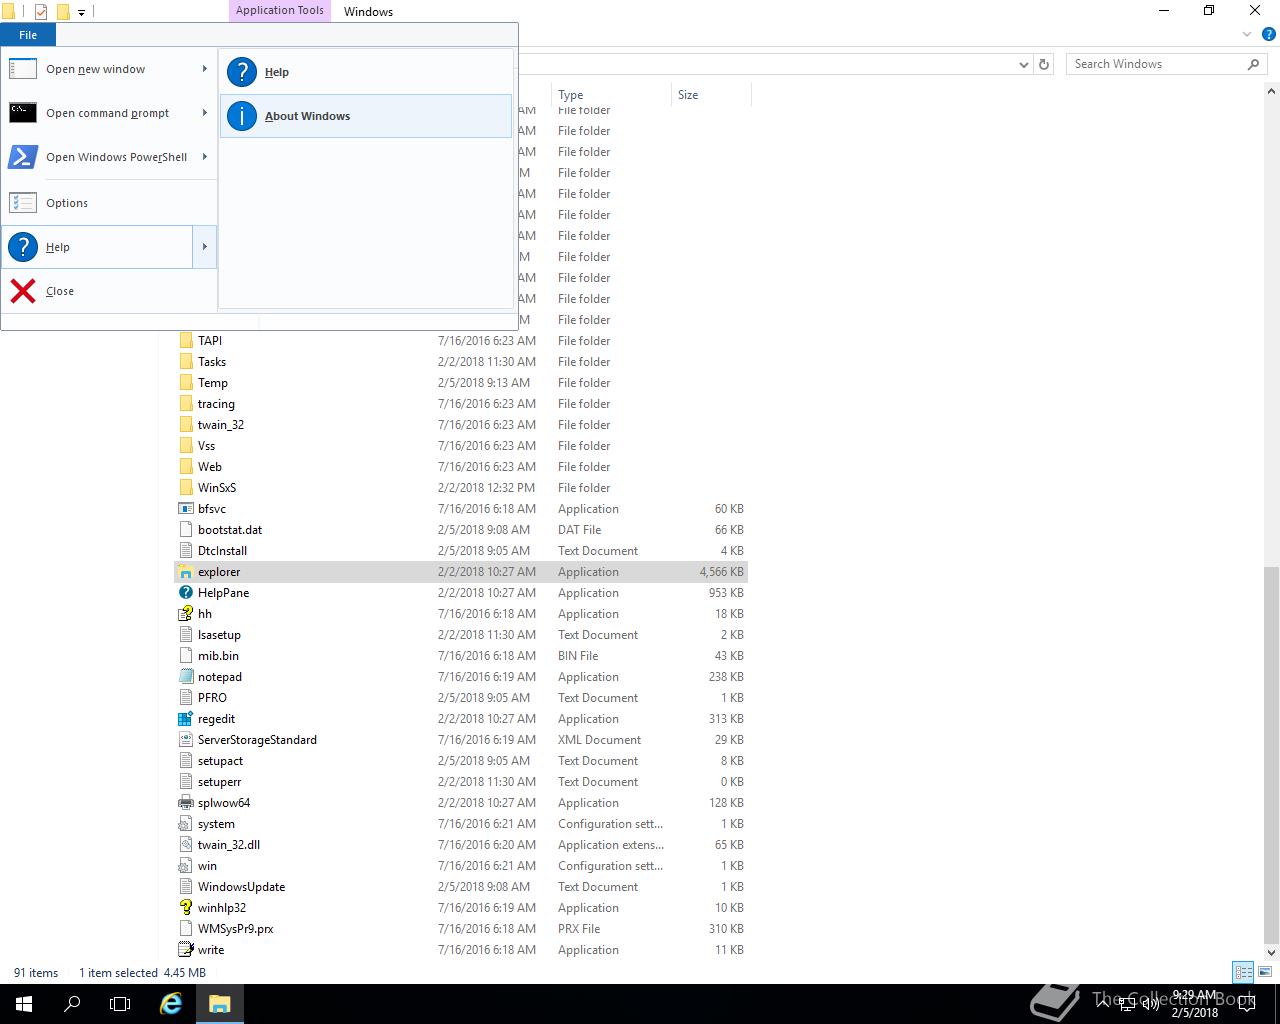Image resolution: width=1280 pixels, height=1024 pixels.
Task: Switch to Large icons view in status bar
Action: (x=1264, y=972)
